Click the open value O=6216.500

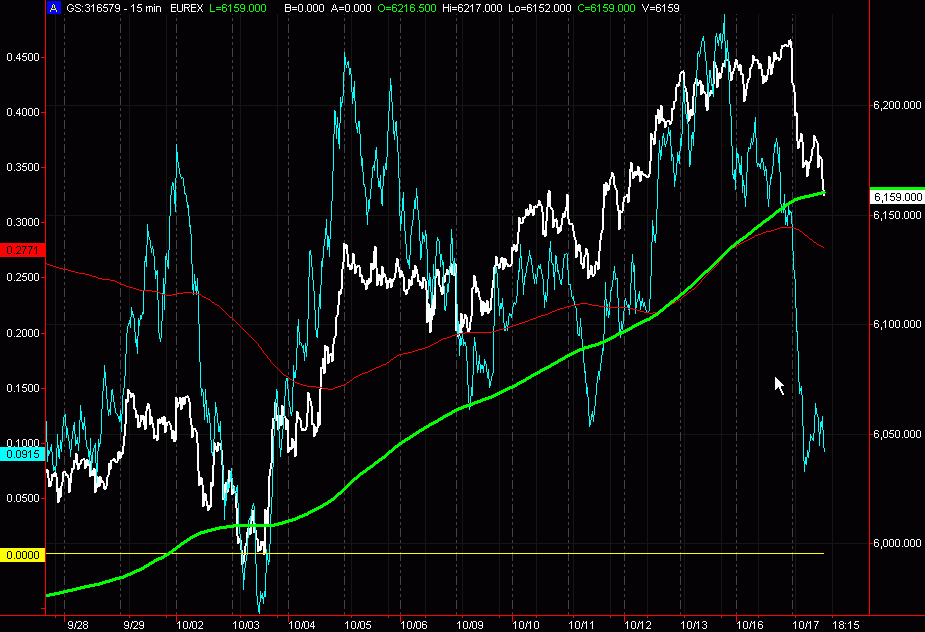[407, 8]
